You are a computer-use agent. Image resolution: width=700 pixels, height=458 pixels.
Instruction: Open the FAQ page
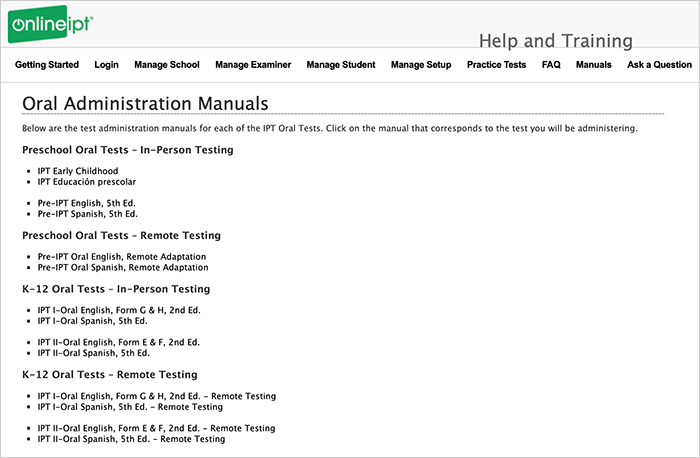(551, 65)
